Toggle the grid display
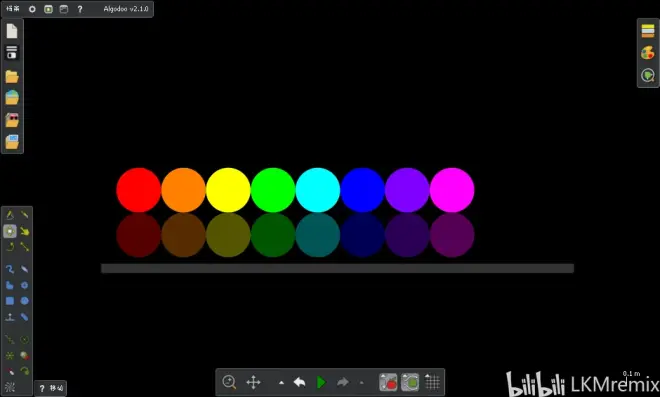The height and width of the screenshot is (397, 660). [432, 382]
